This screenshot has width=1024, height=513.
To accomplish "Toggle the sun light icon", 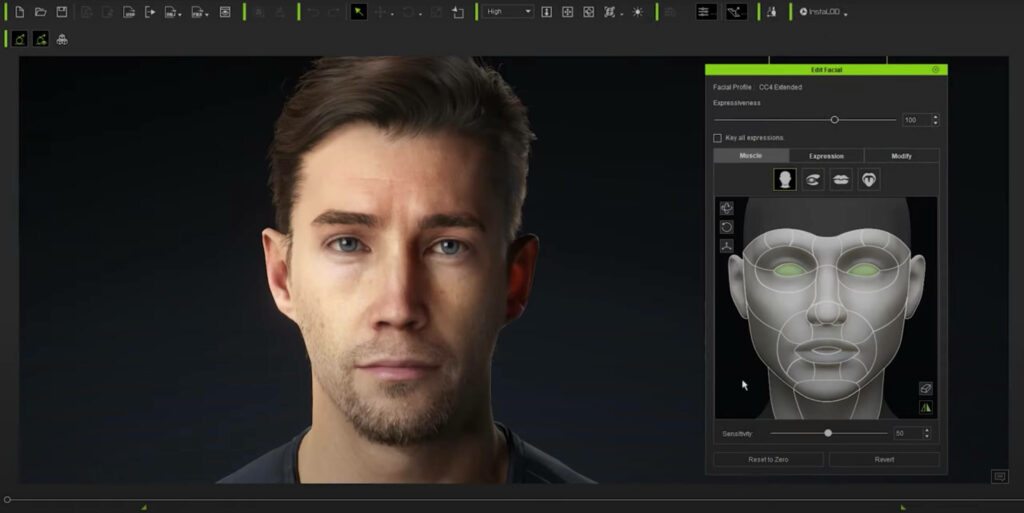I will pos(638,12).
